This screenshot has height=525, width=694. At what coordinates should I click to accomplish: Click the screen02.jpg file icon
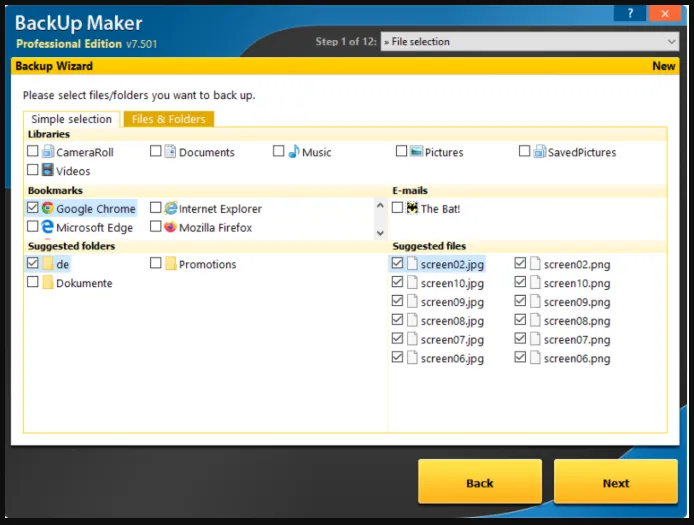pyautogui.click(x=413, y=263)
